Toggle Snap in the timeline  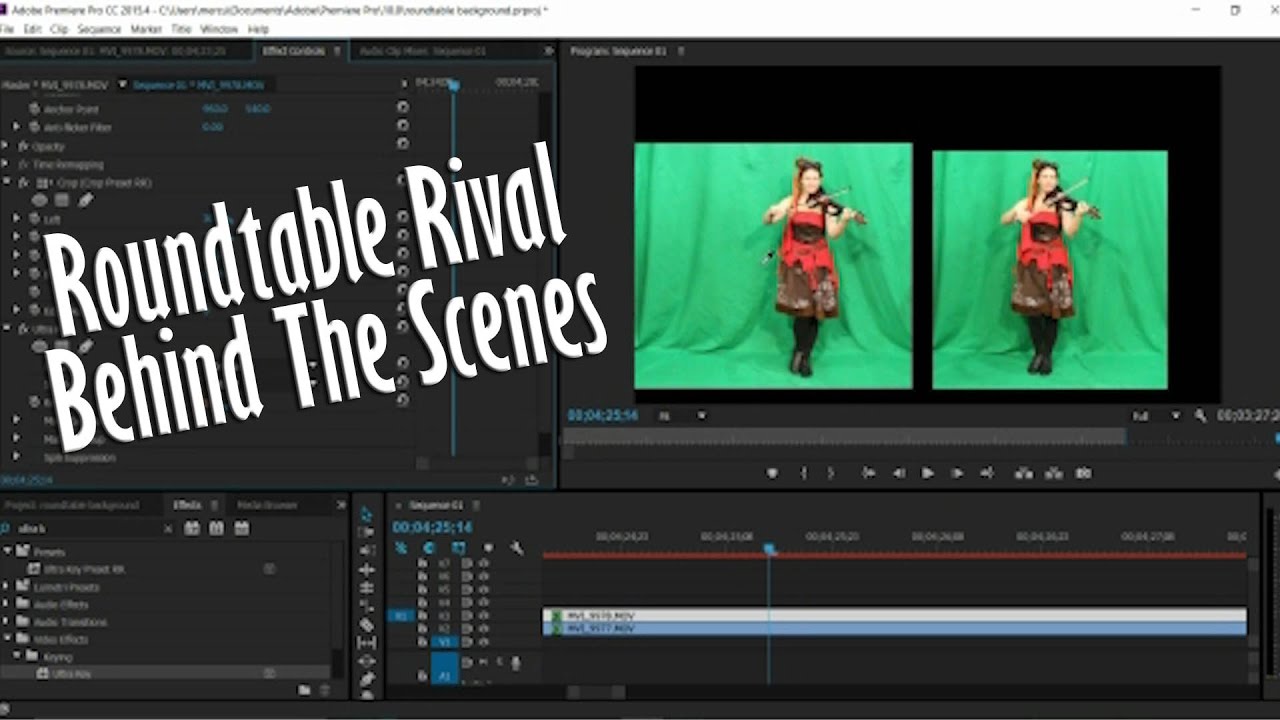pos(430,548)
